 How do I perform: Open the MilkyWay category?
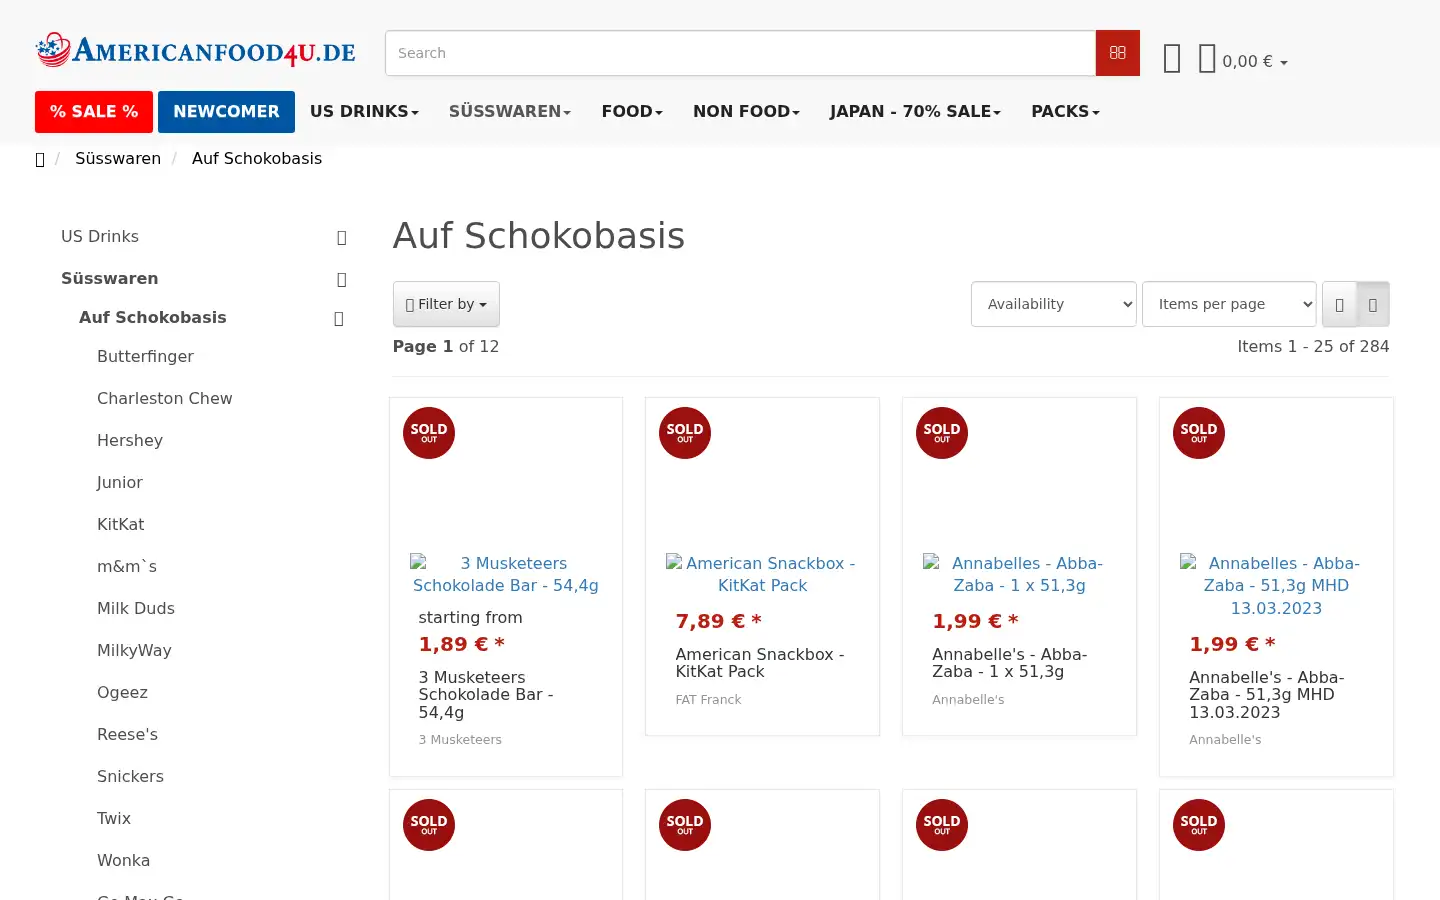click(134, 651)
